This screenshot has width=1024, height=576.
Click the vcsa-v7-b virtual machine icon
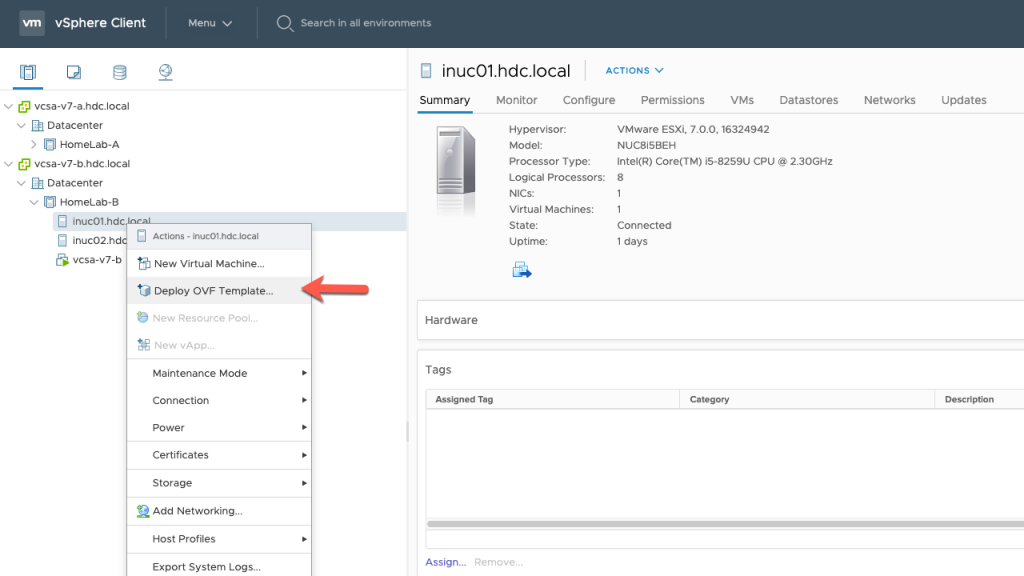(x=62, y=260)
